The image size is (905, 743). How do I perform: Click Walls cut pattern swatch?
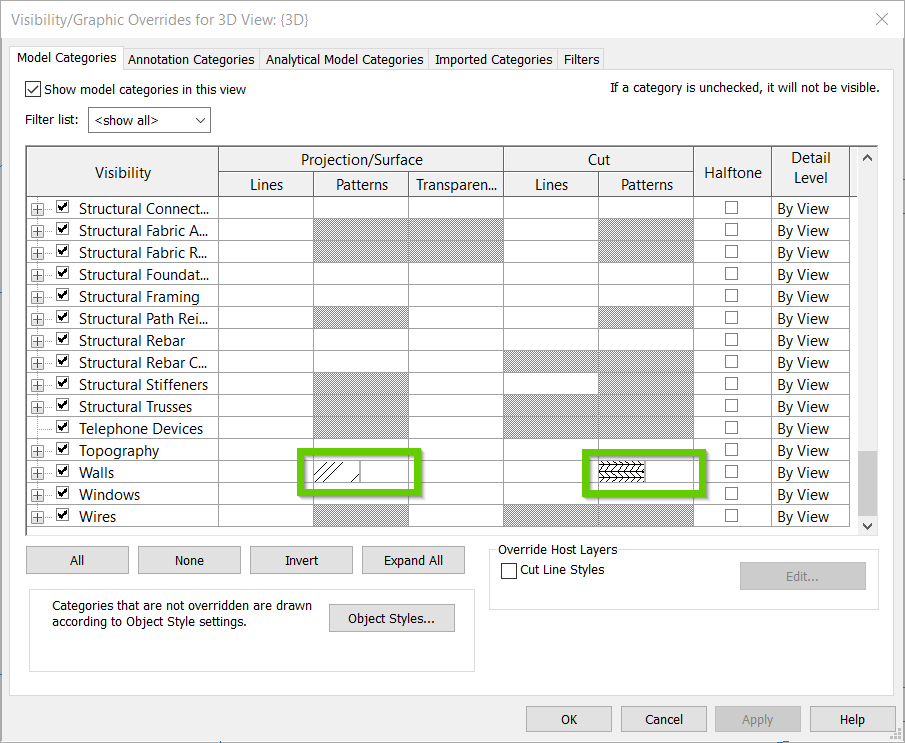tap(622, 472)
